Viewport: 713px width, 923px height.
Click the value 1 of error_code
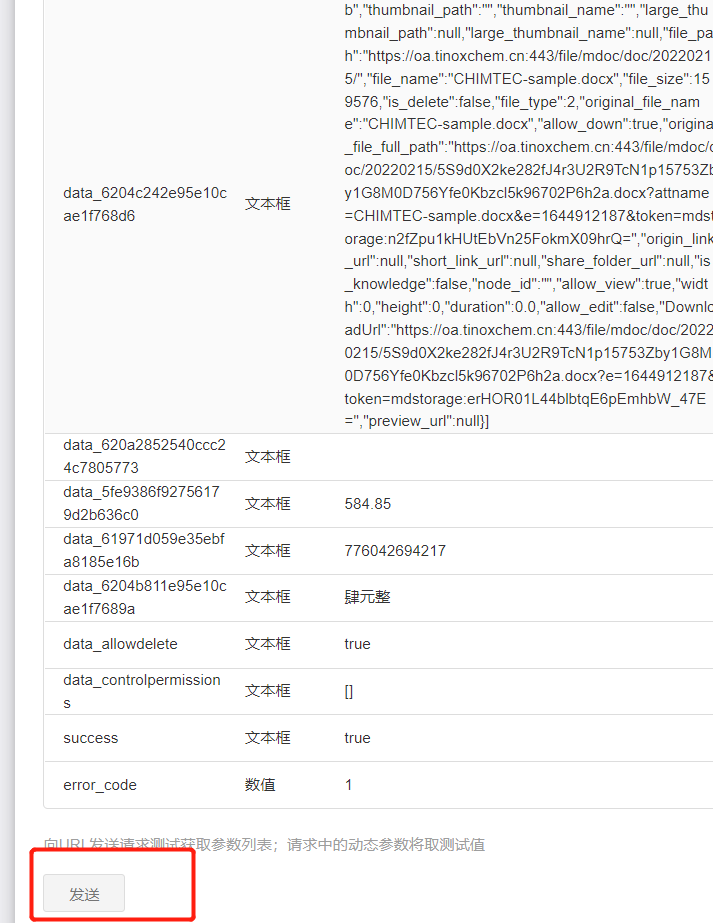(x=349, y=785)
